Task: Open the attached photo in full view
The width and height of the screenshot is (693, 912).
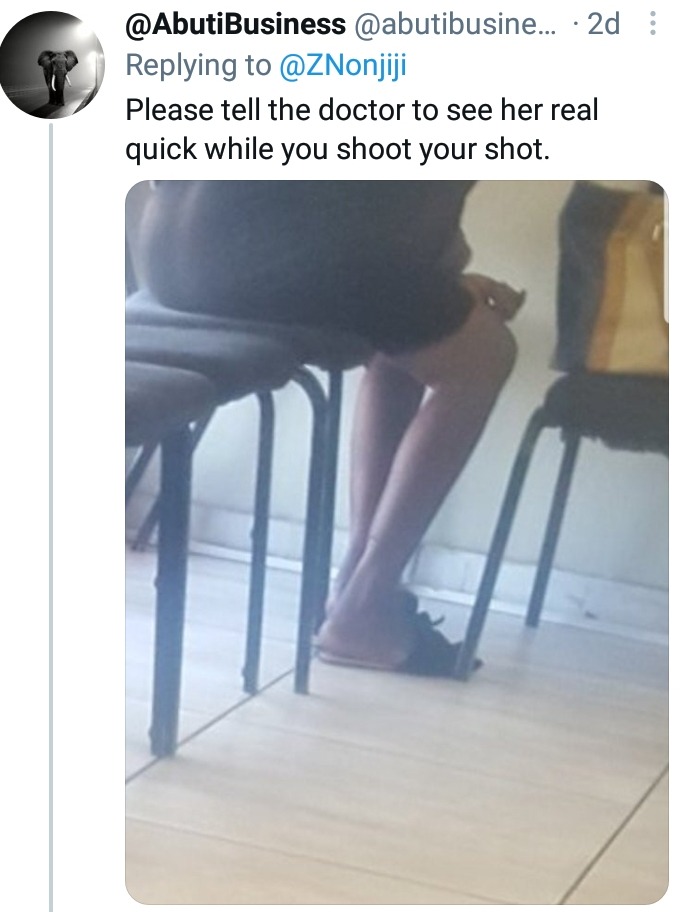Action: (x=397, y=542)
